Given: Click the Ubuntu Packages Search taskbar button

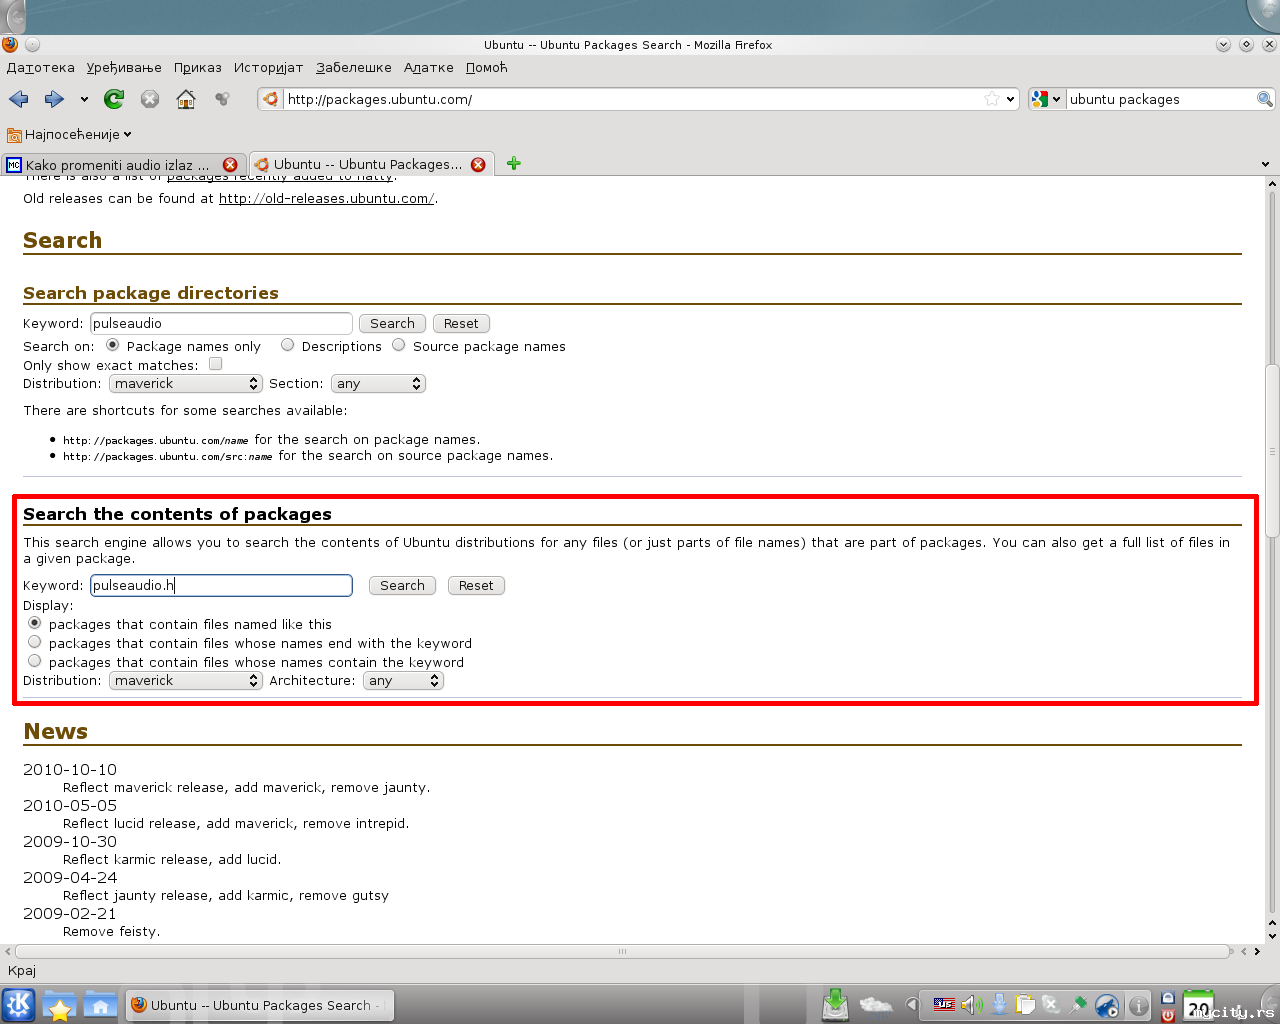Looking at the screenshot, I should tap(260, 1005).
